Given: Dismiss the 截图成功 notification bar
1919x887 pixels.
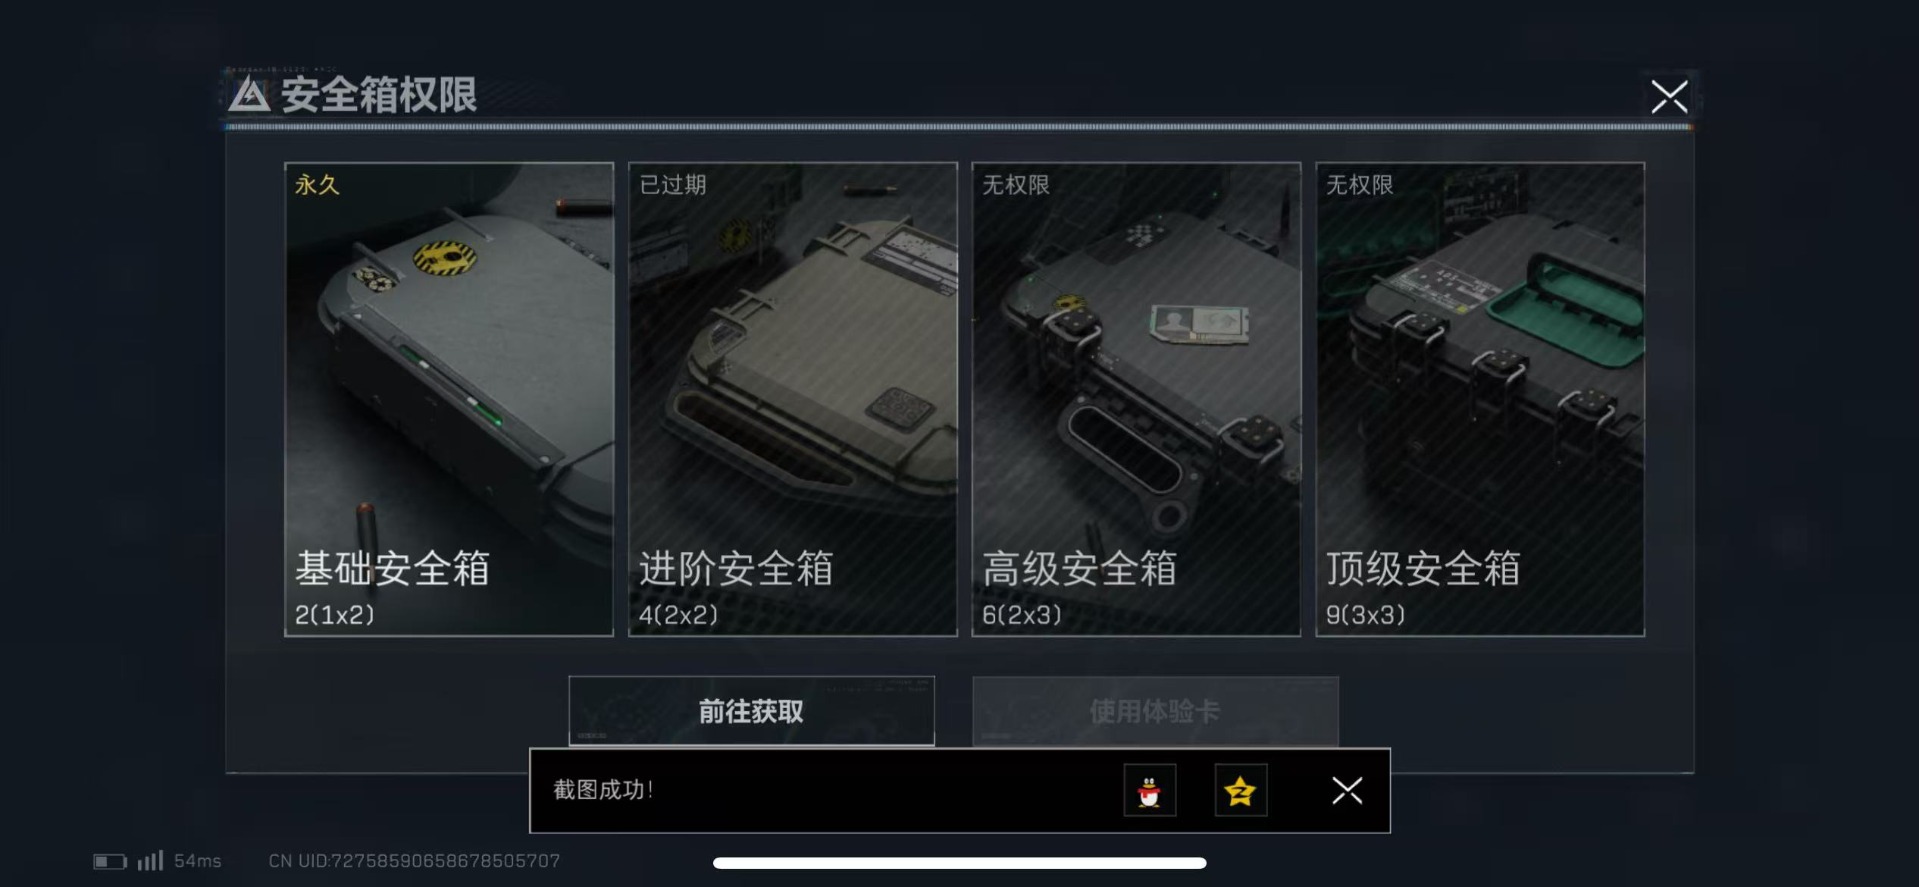Looking at the screenshot, I should point(1347,791).
